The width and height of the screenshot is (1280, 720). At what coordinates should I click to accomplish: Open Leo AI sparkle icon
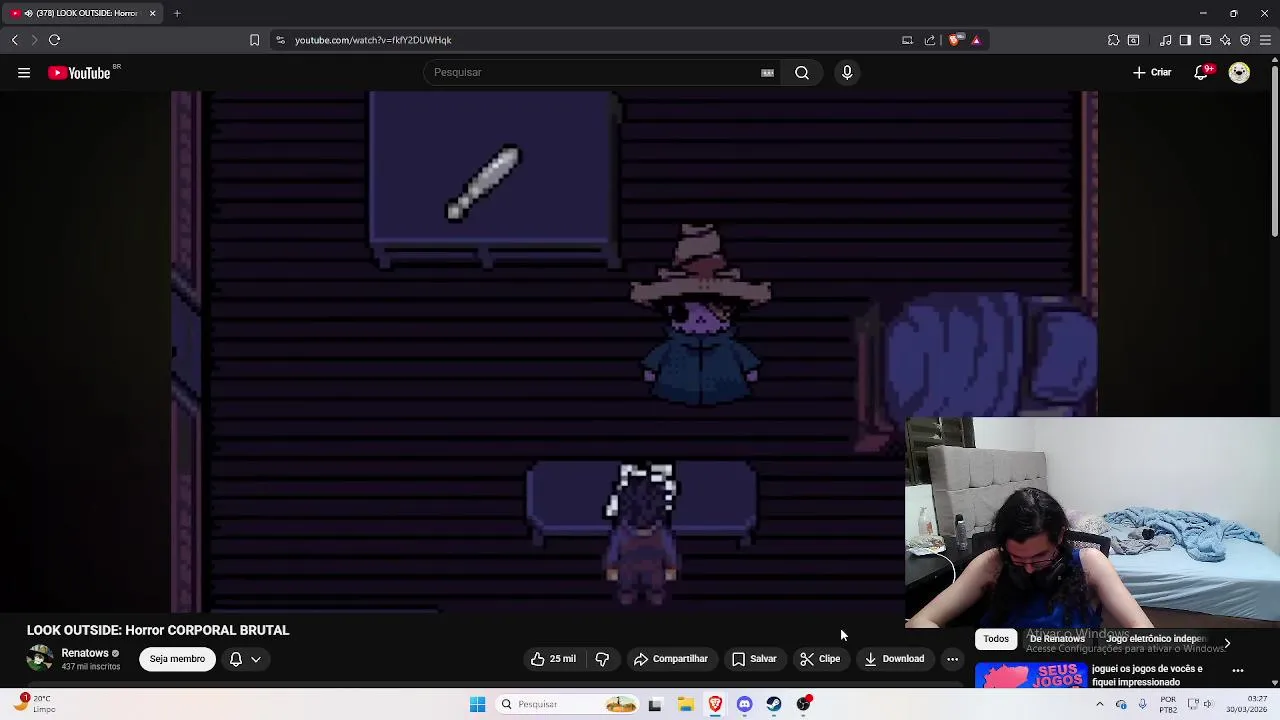click(x=1225, y=40)
